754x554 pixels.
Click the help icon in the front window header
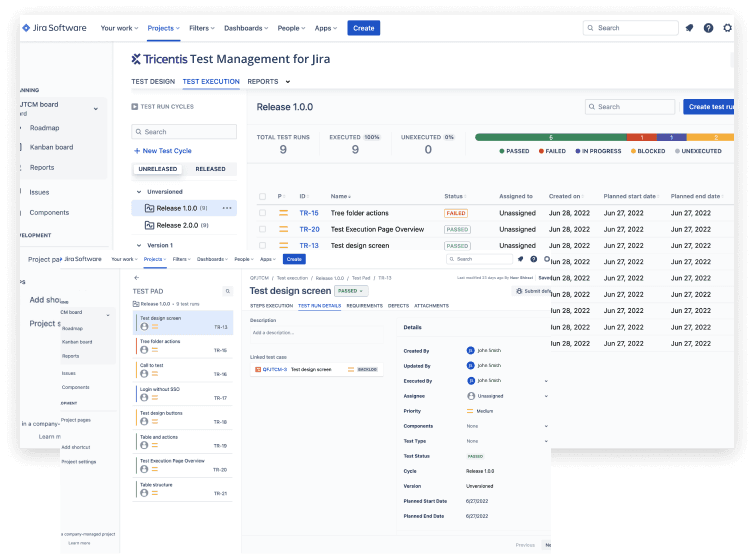click(534, 259)
